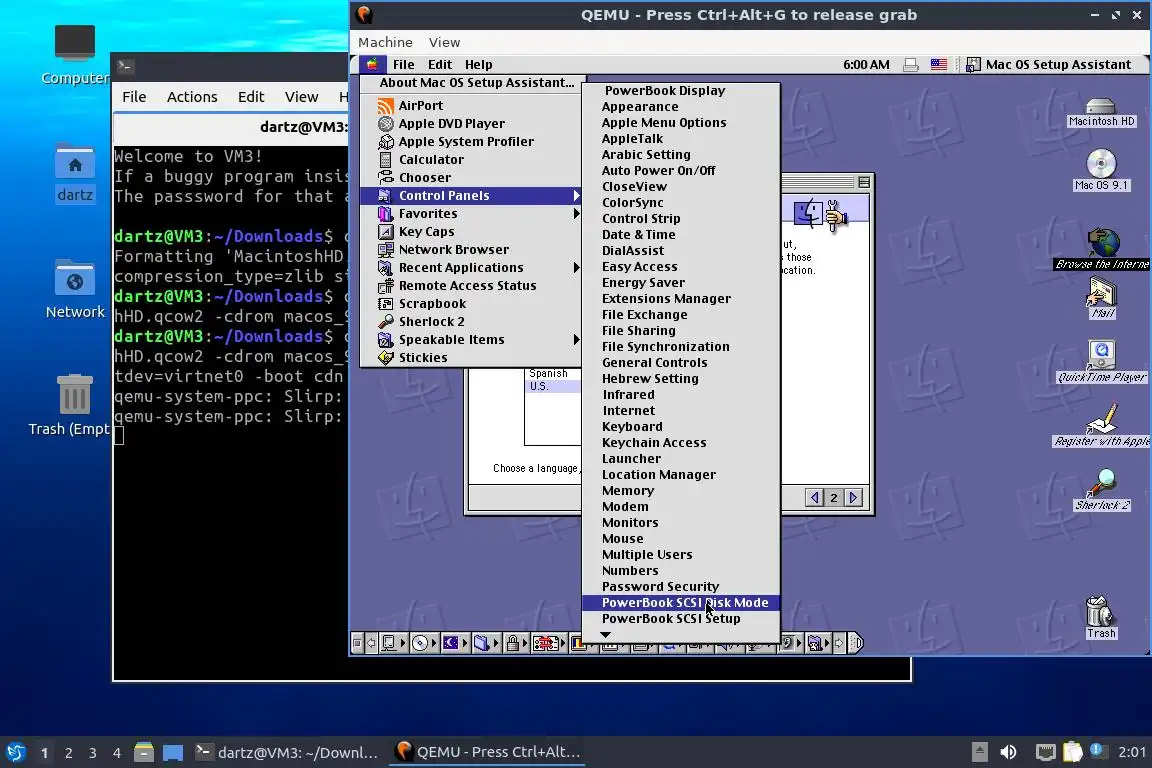The width and height of the screenshot is (1152, 768).
Task: Open the Network icon on Linux desktop
Action: point(75,290)
